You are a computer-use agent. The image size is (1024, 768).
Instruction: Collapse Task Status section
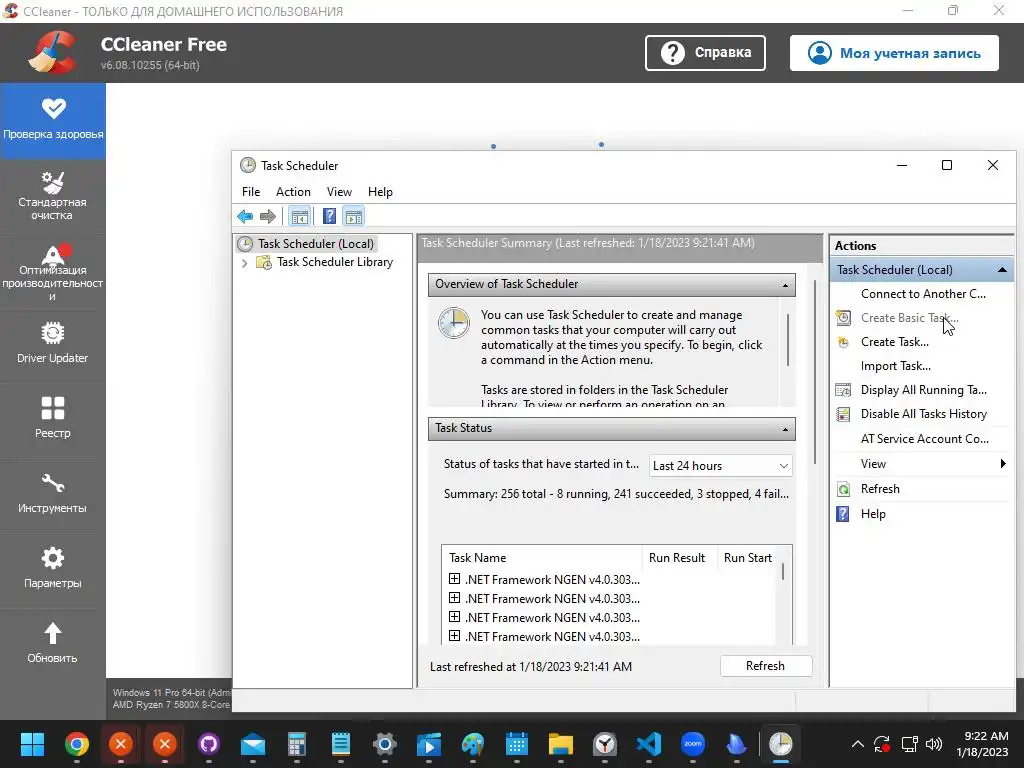[785, 429]
